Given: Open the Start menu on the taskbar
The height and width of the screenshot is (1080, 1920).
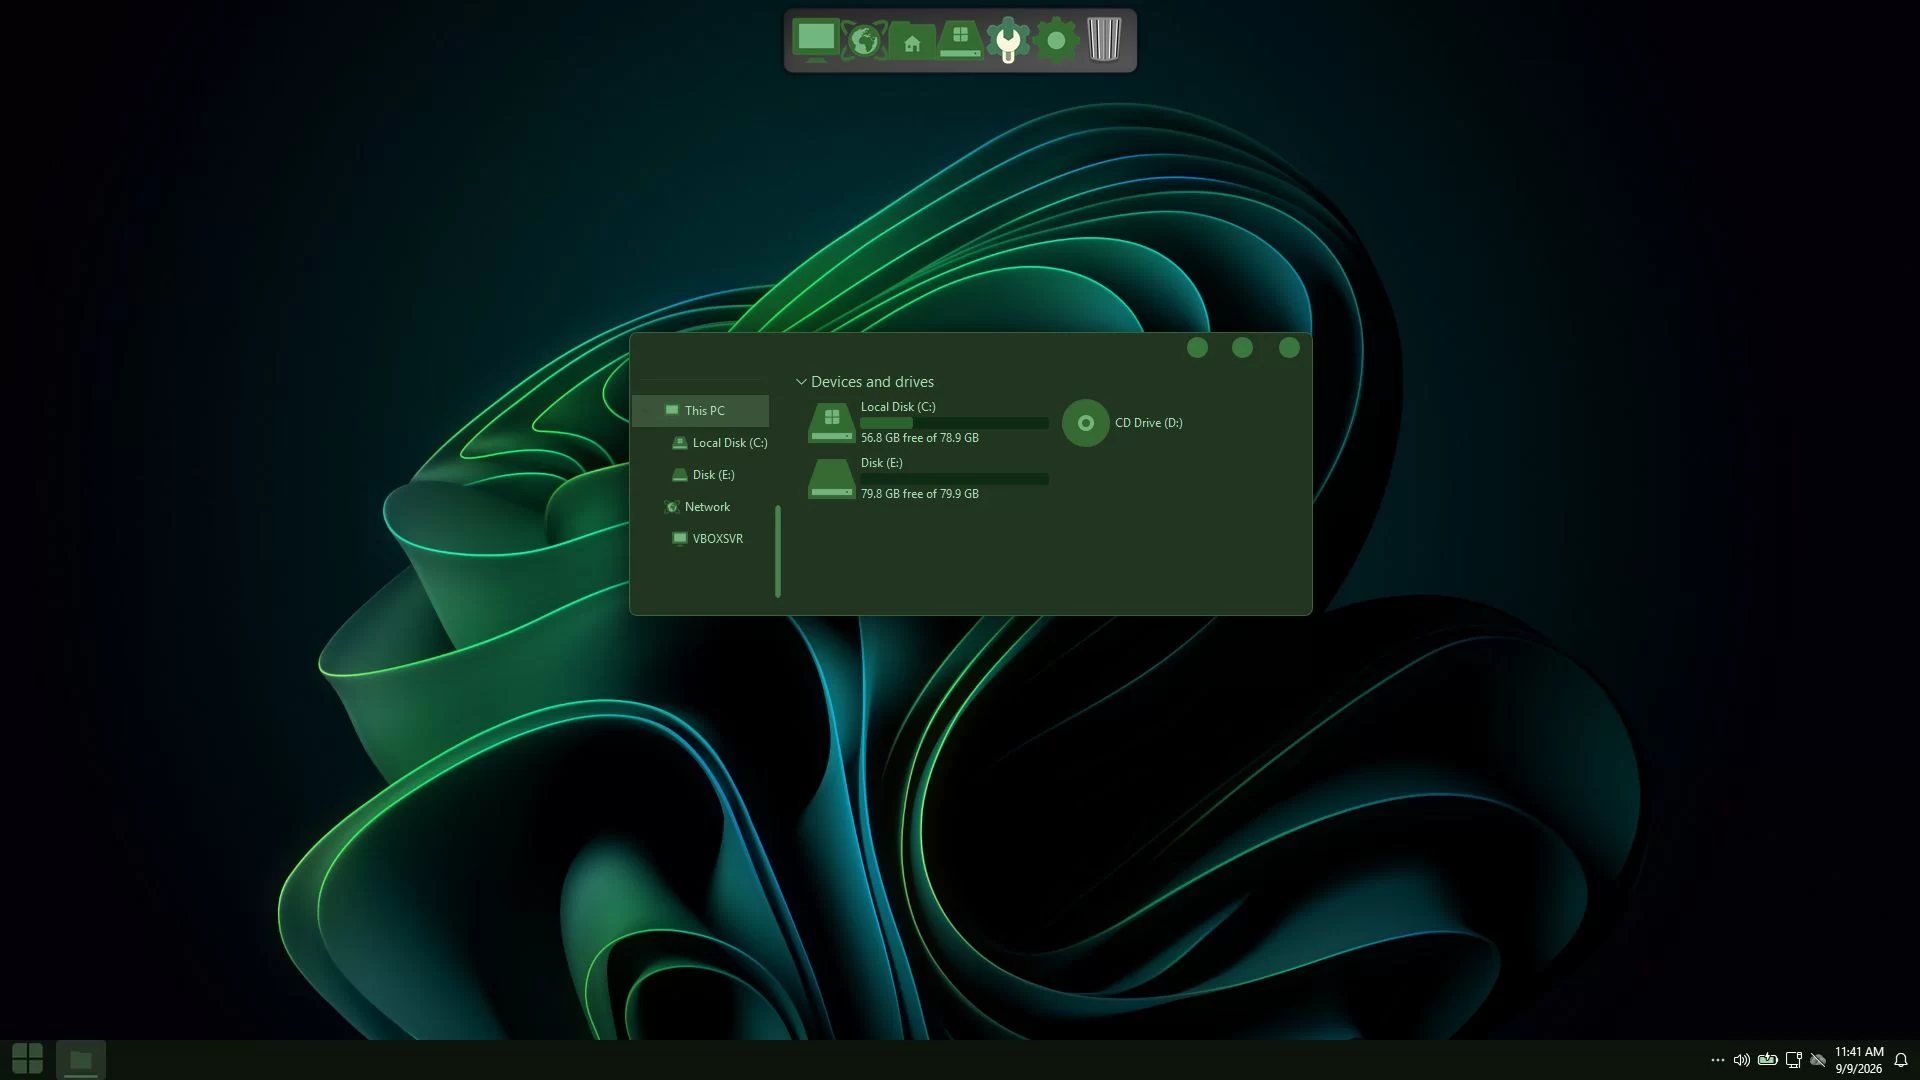Looking at the screenshot, I should 28,1059.
